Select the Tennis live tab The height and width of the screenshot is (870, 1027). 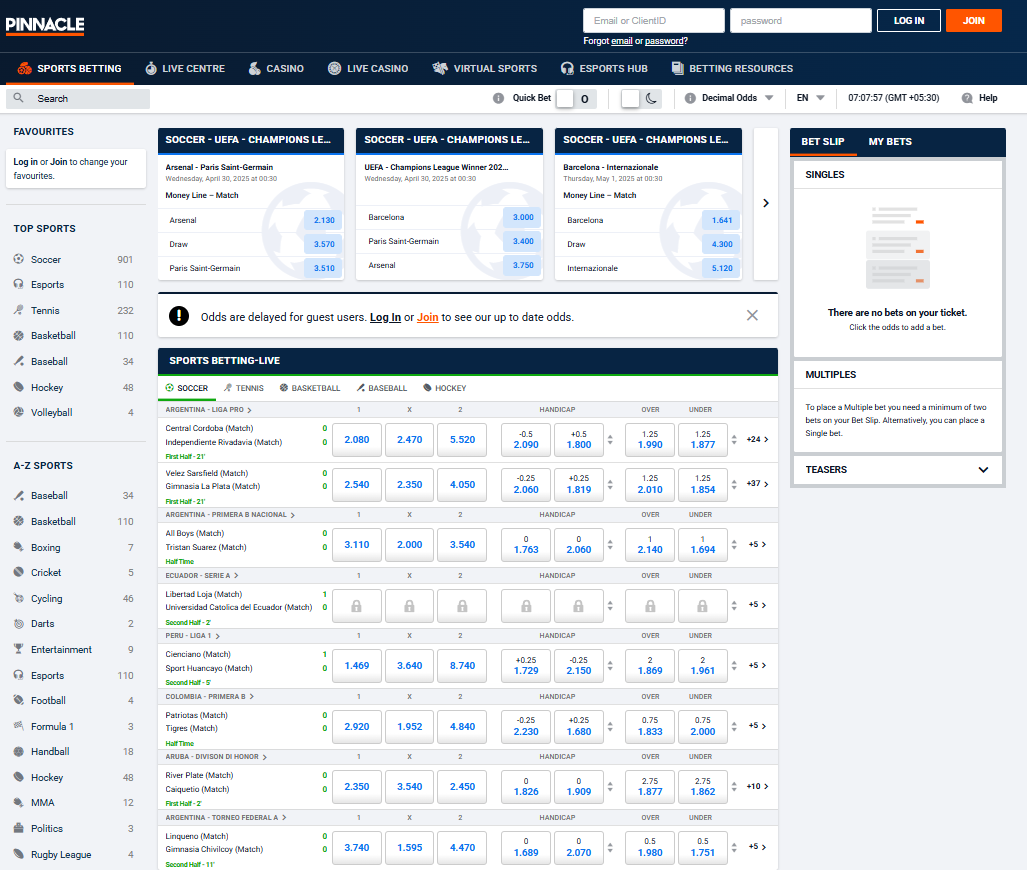pyautogui.click(x=244, y=388)
